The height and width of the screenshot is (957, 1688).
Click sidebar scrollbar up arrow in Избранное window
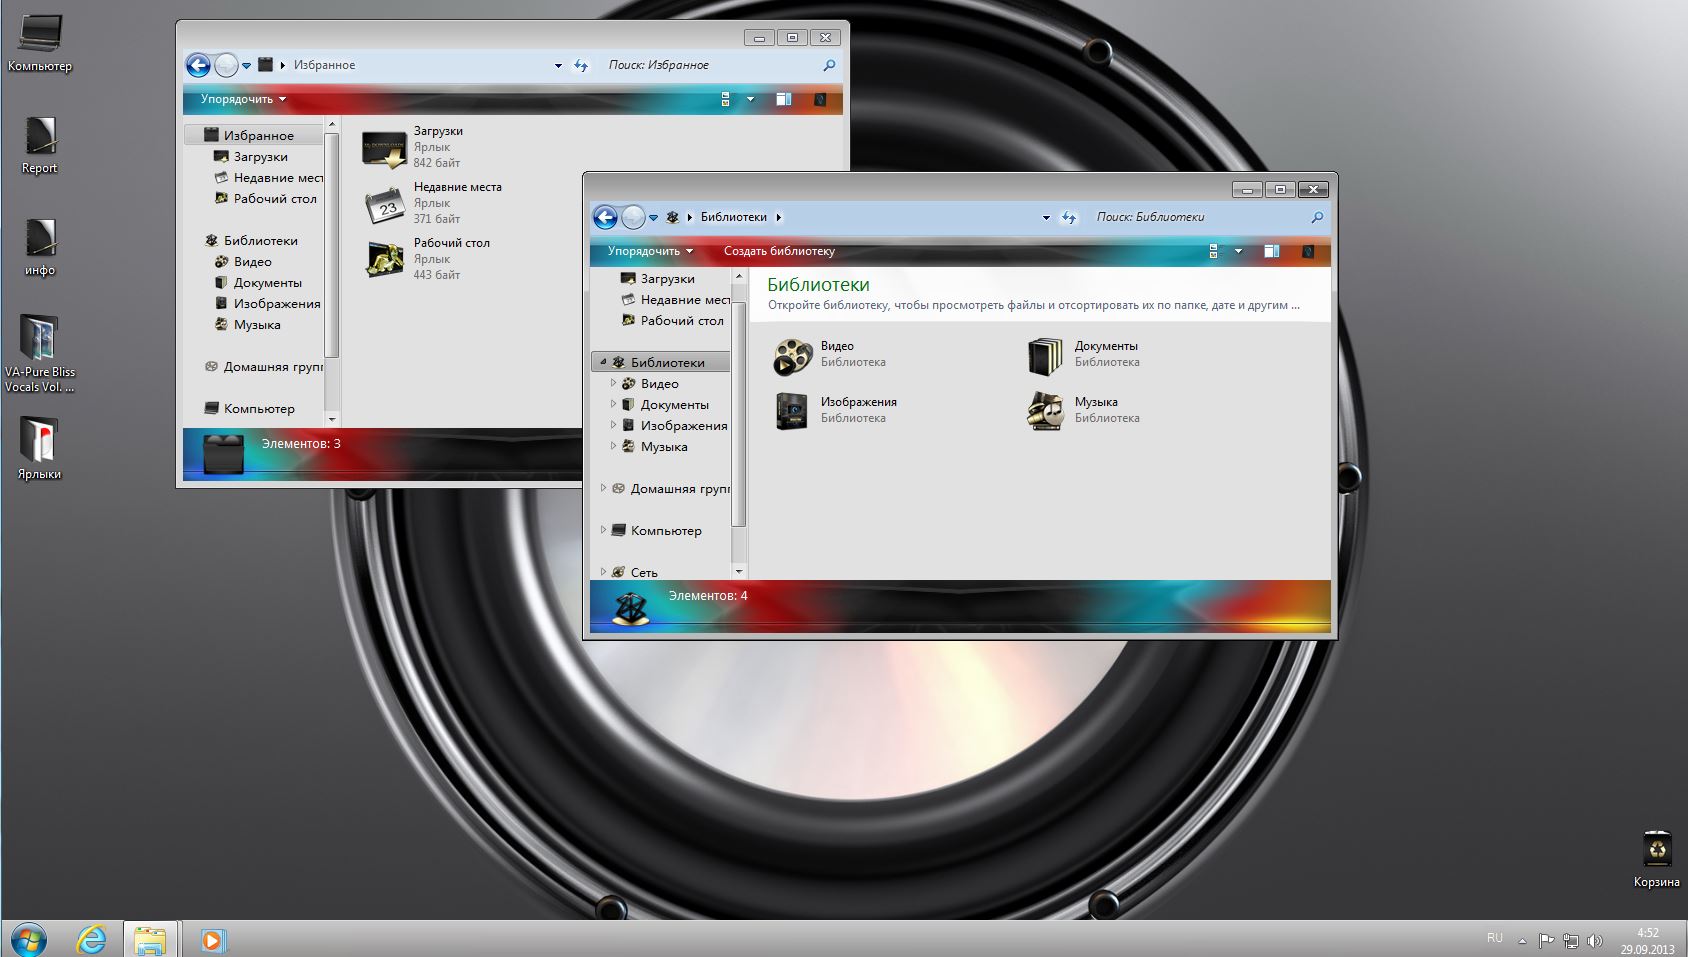[332, 125]
